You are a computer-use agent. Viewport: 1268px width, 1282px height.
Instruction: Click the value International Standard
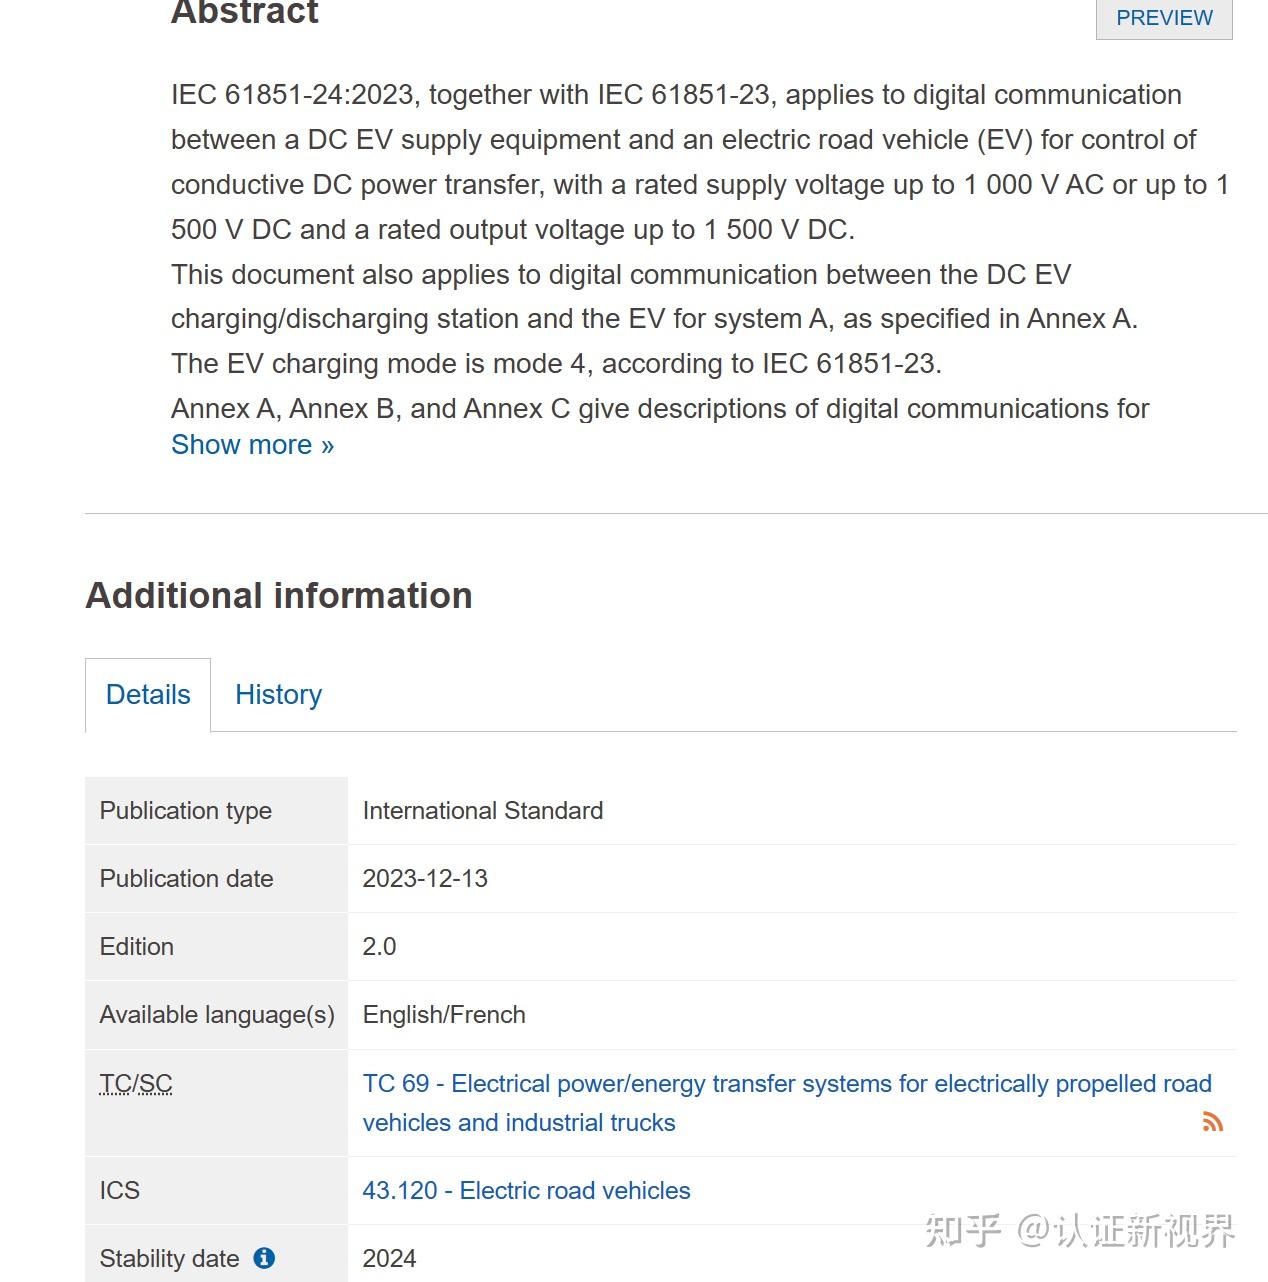482,811
